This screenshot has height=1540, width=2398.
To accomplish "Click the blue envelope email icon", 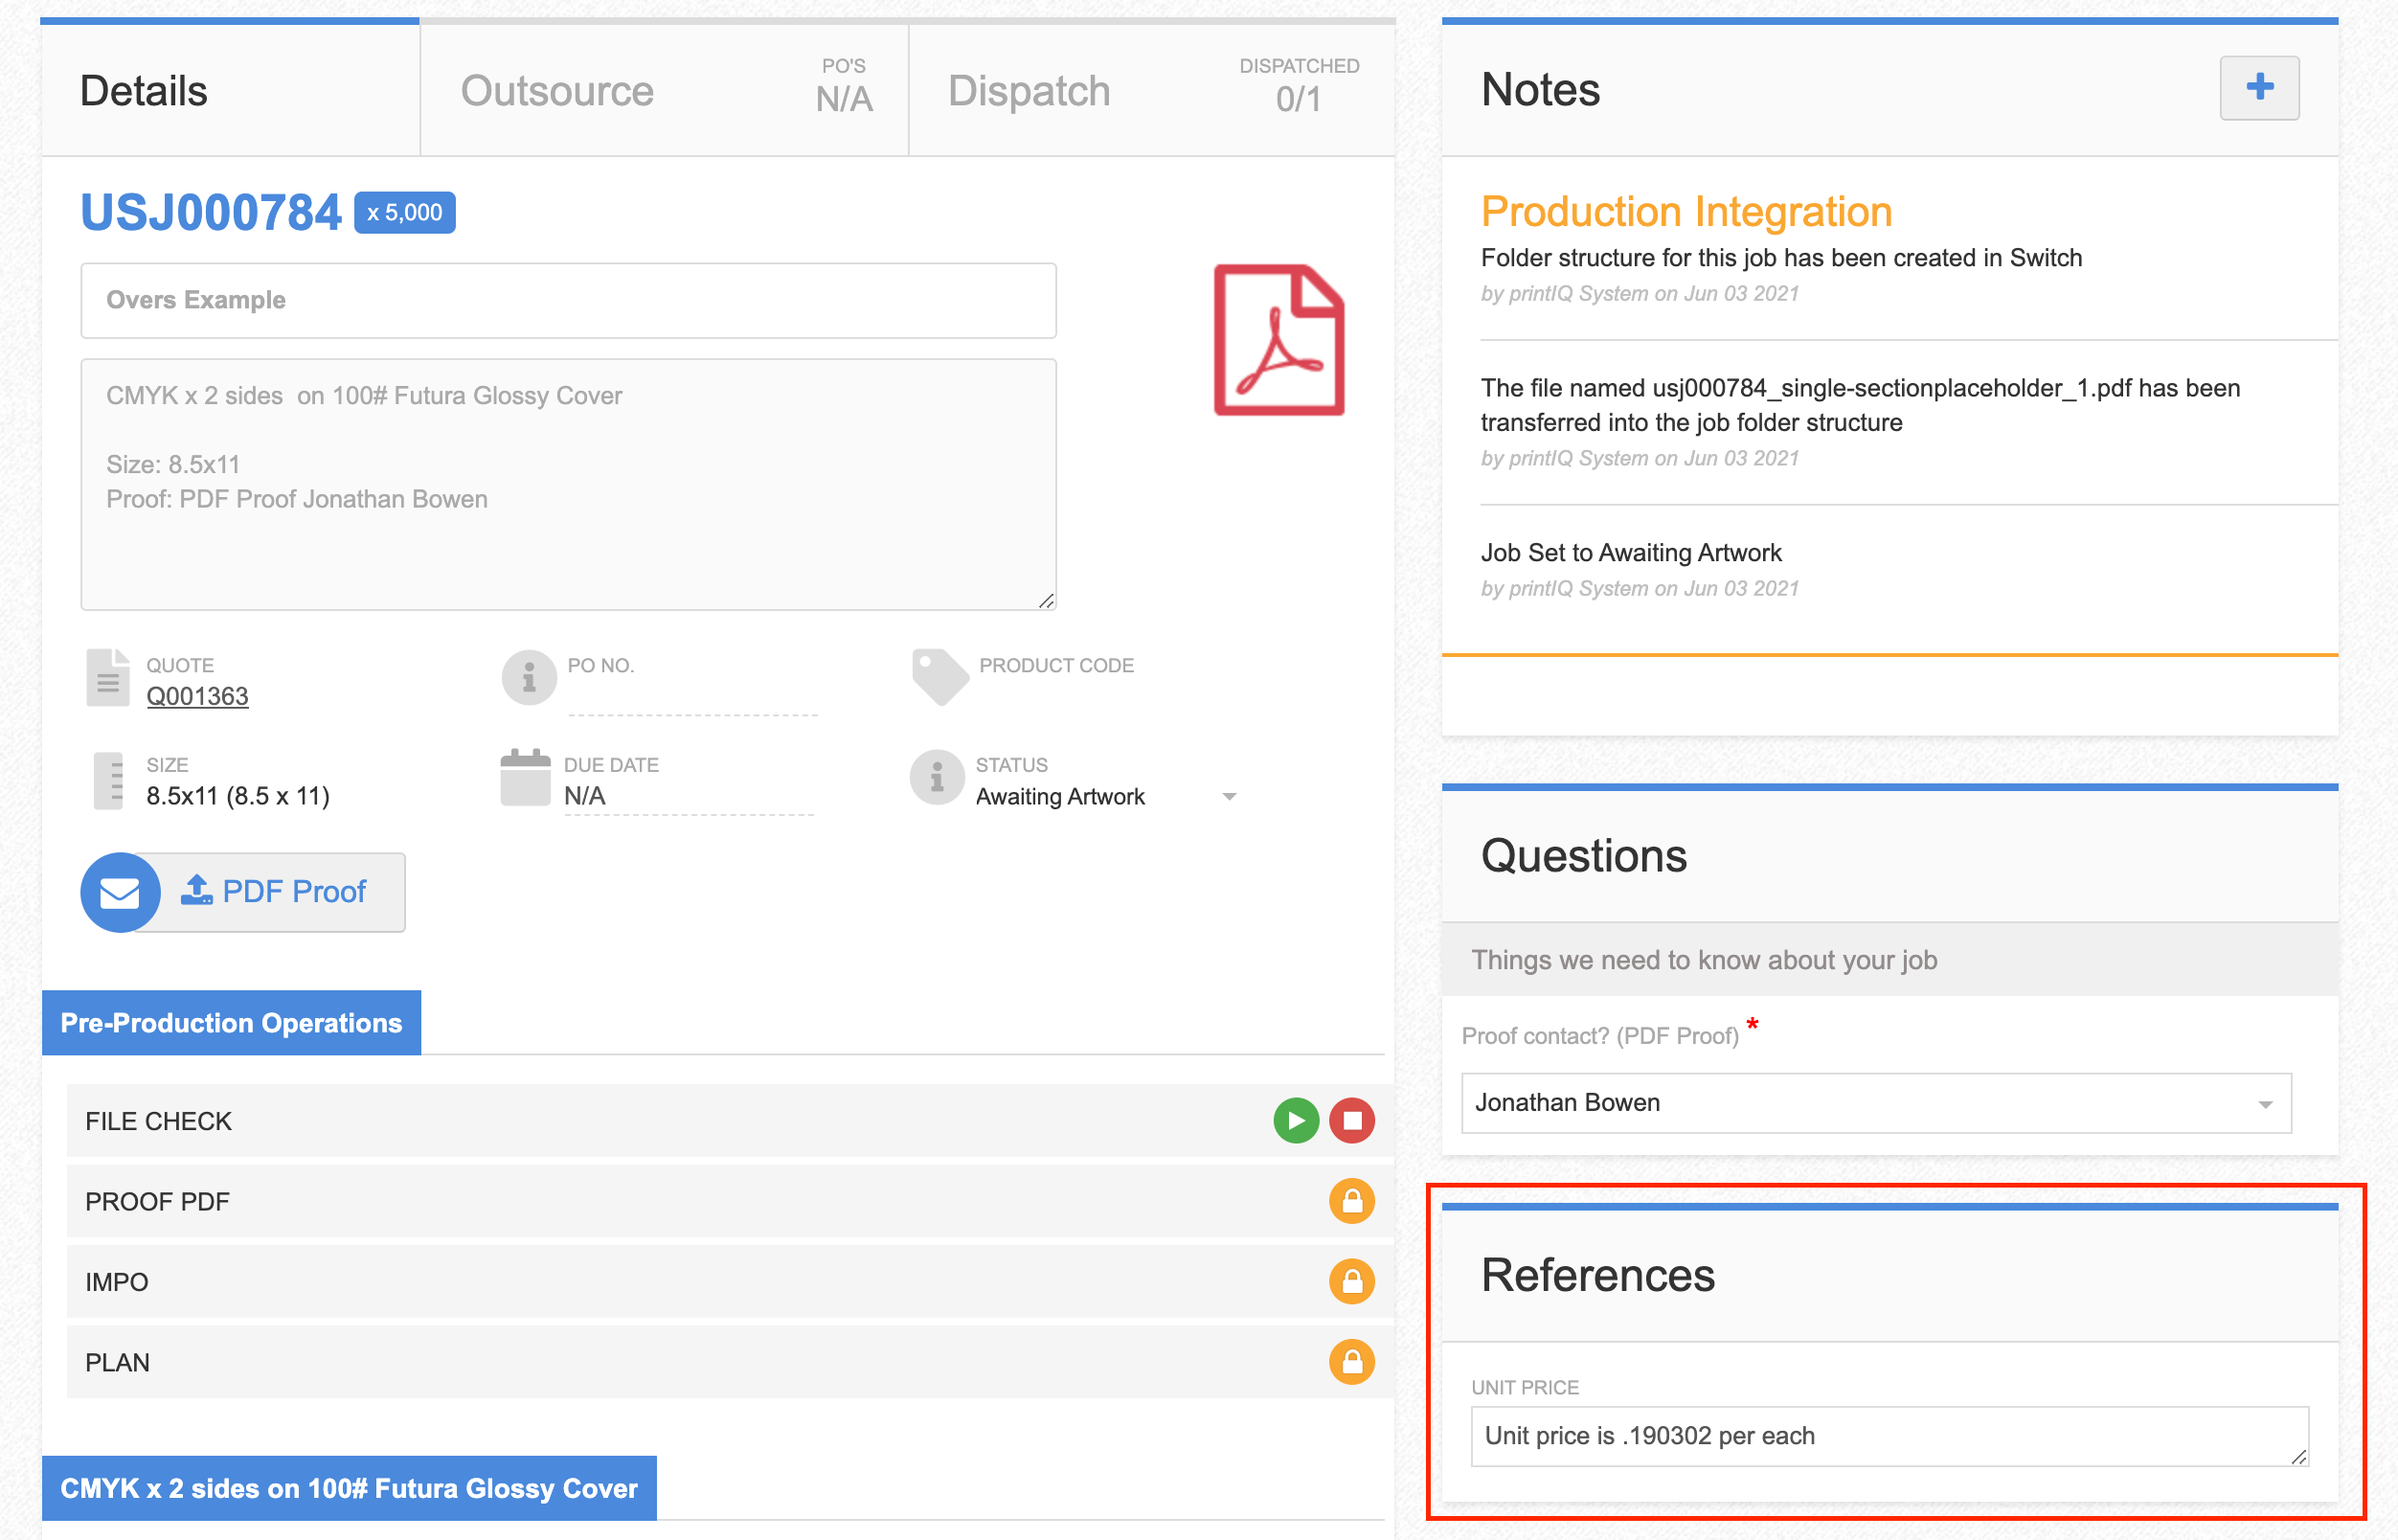I will click(120, 892).
